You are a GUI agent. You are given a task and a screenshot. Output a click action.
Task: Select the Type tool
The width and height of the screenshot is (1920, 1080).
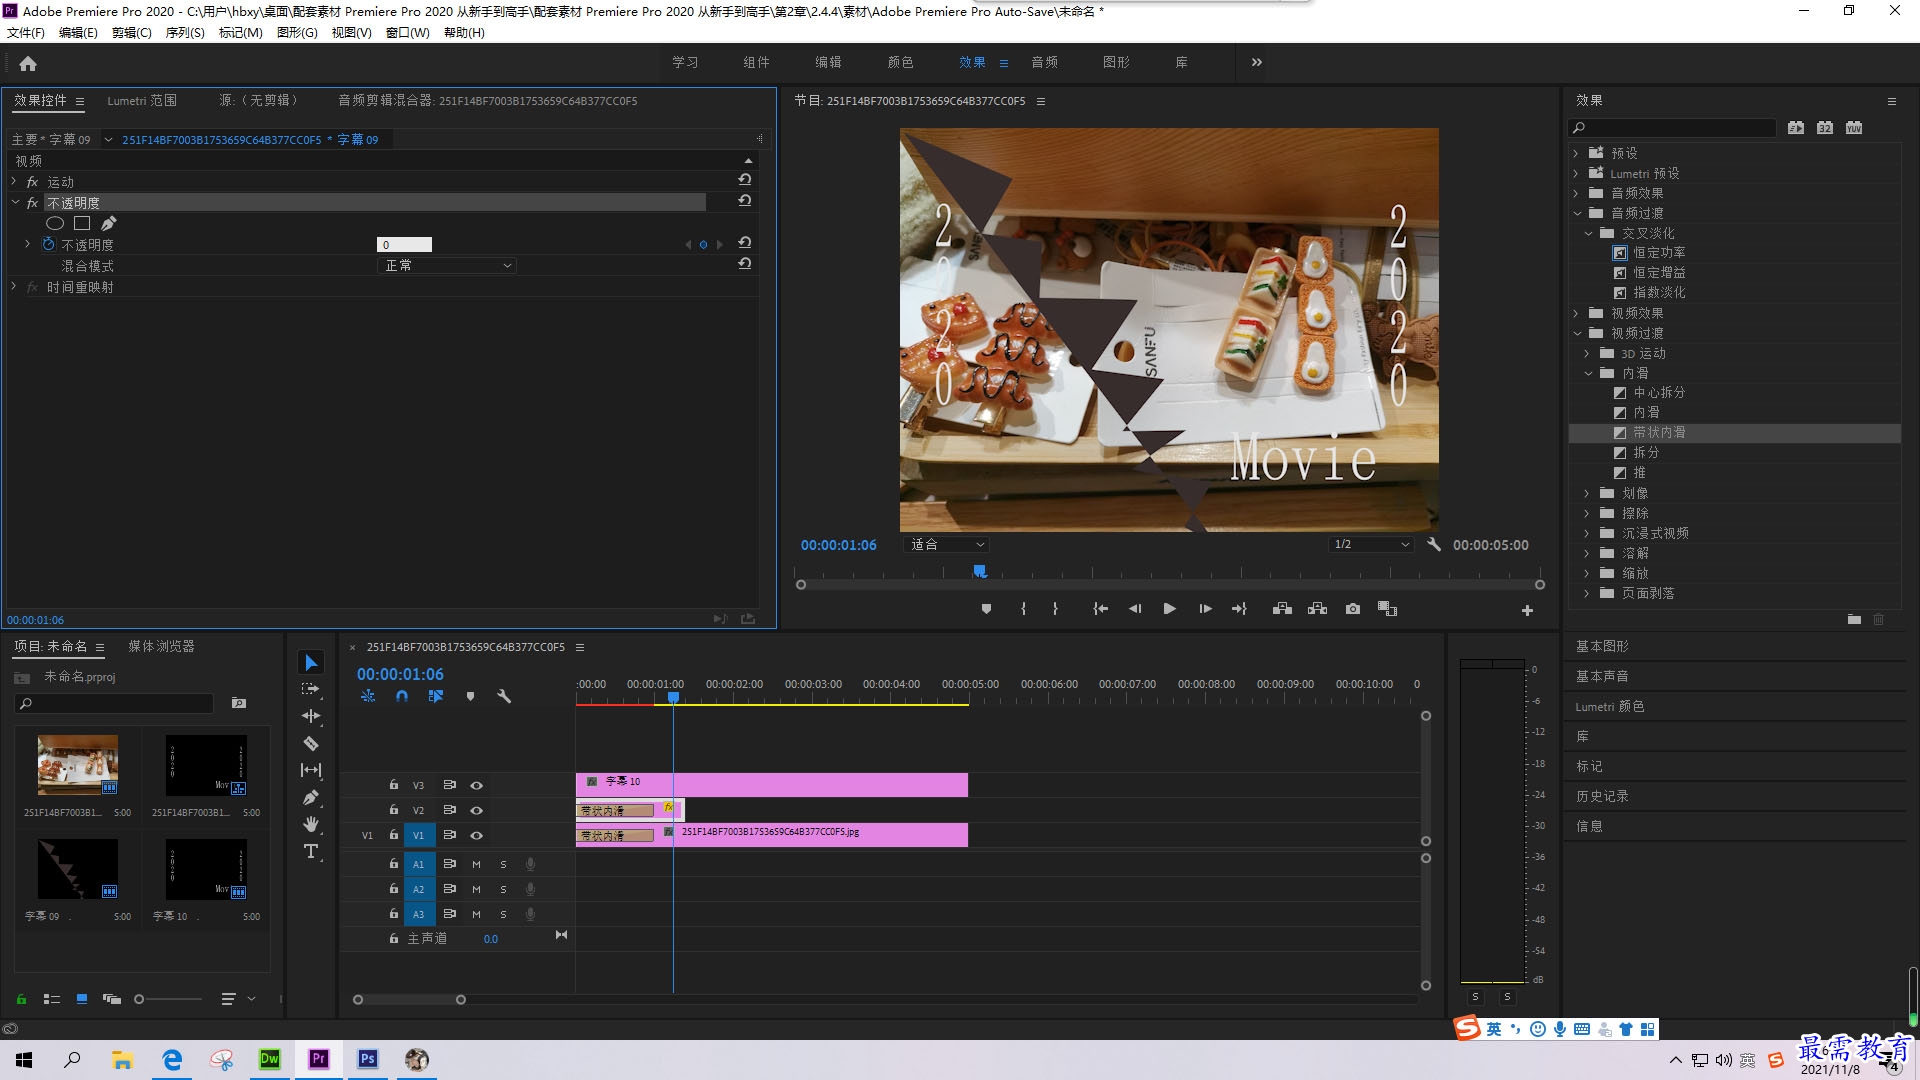(x=311, y=851)
